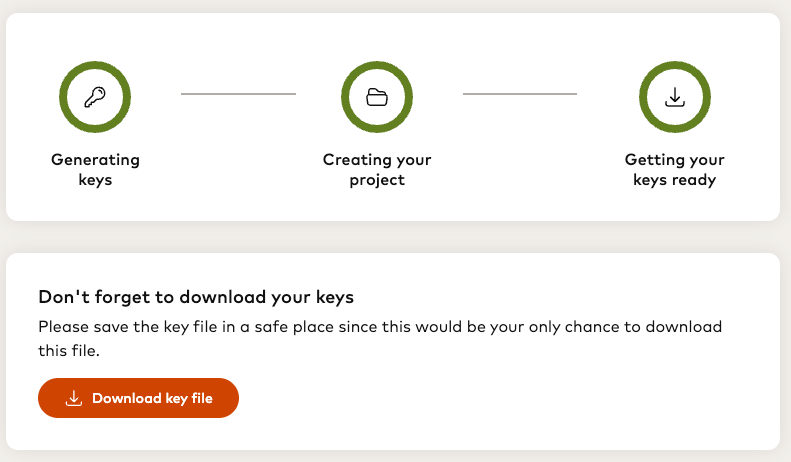The image size is (791, 462).
Task: Click the folder icon for Creating your project
Action: pyautogui.click(x=377, y=97)
